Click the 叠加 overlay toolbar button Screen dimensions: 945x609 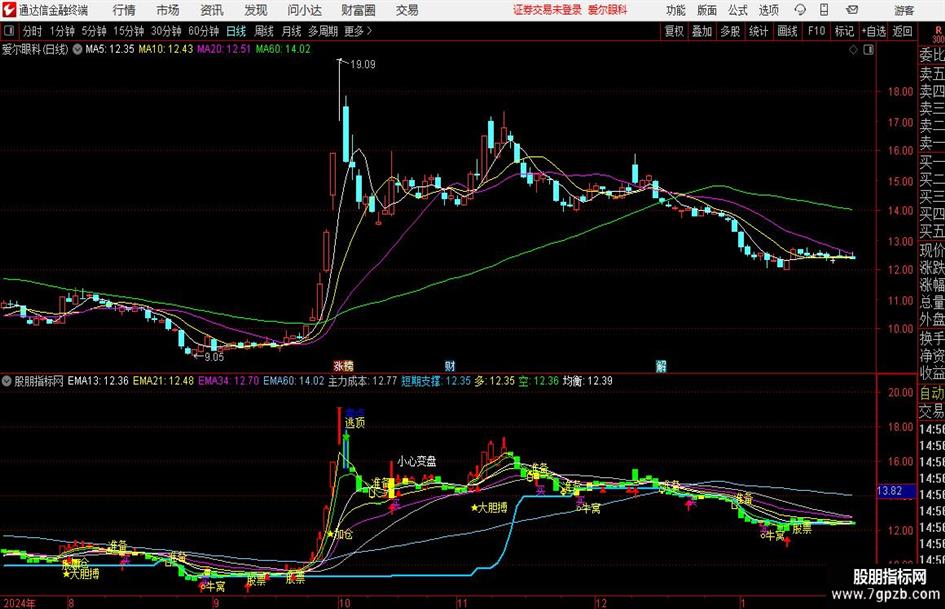tap(702, 31)
